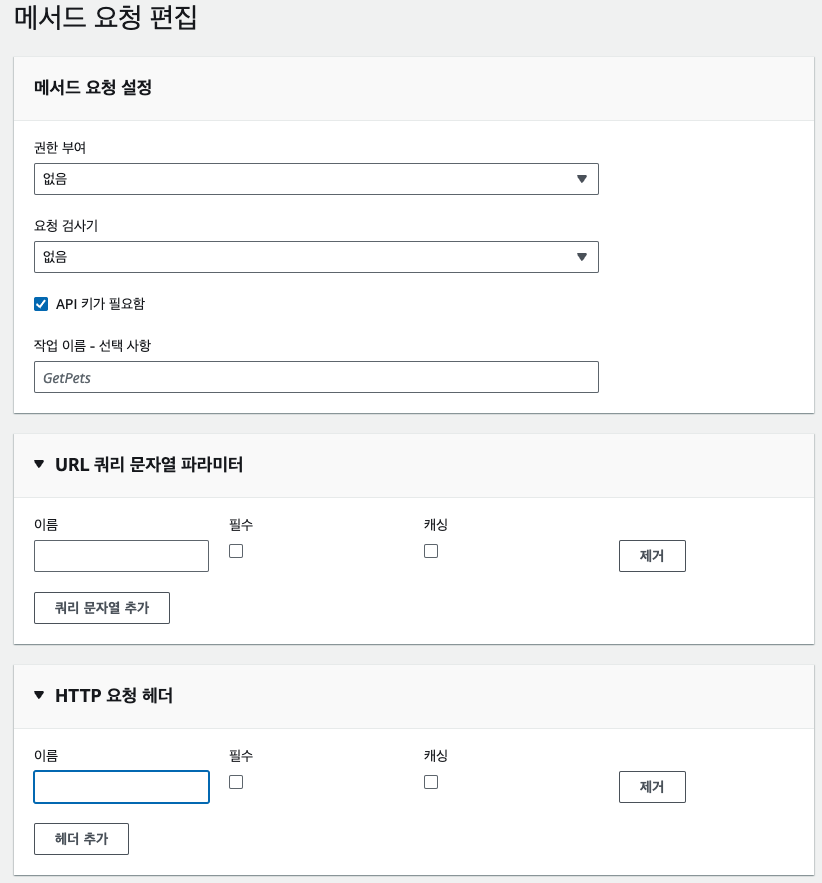Image resolution: width=822 pixels, height=883 pixels.
Task: Remove the query string row with 제거
Action: (652, 556)
